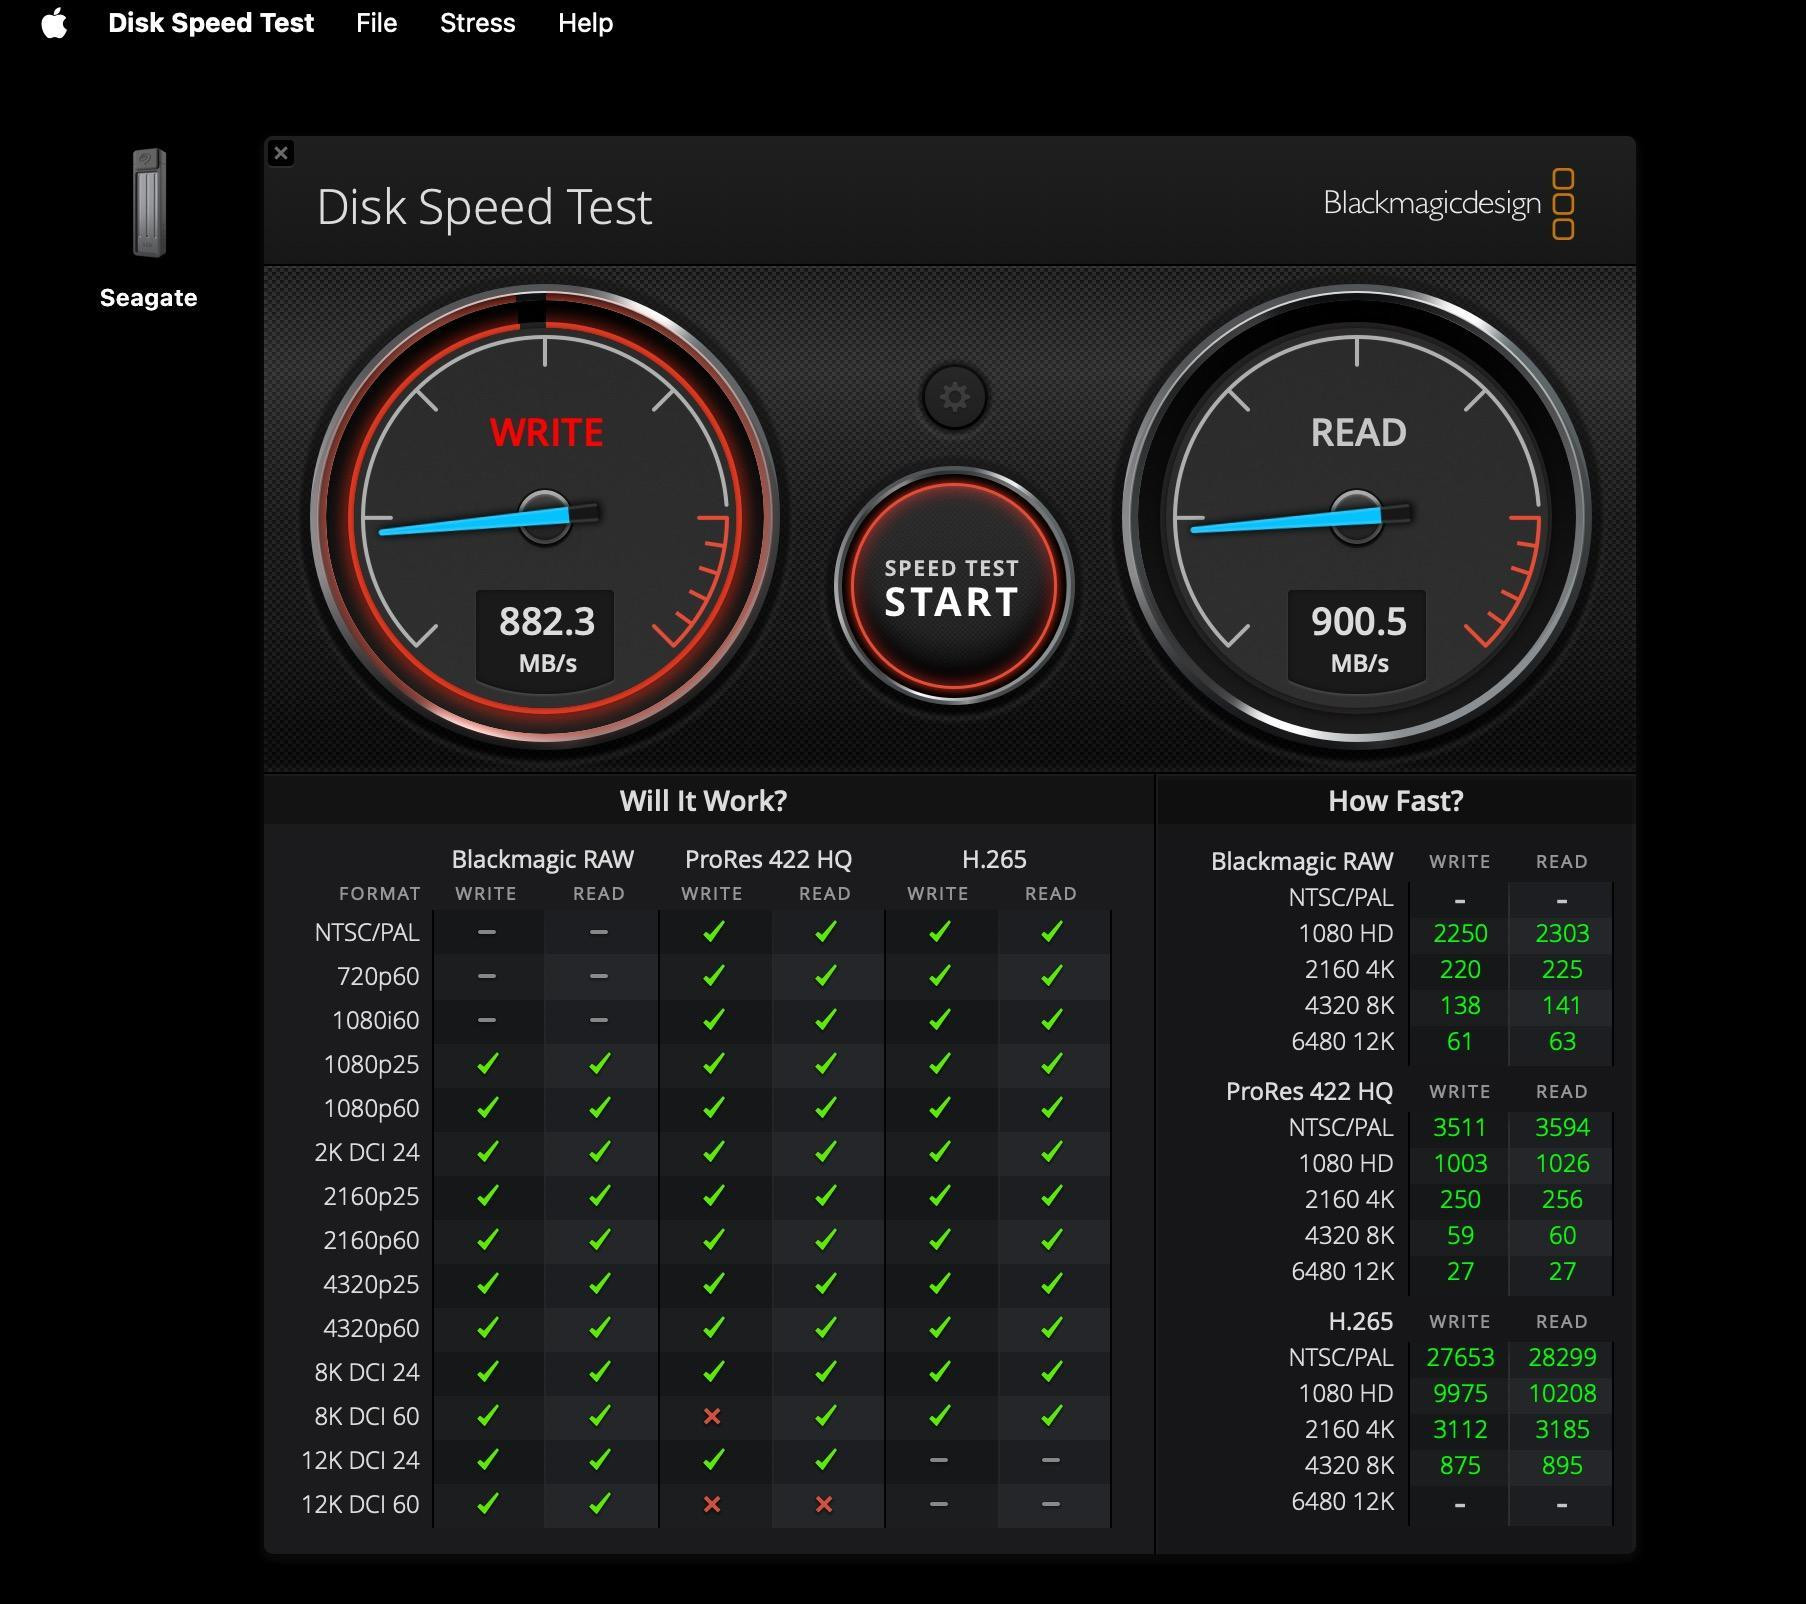Image resolution: width=1806 pixels, height=1604 pixels.
Task: Click ProRes write checkmark for 2160p25
Action: [x=713, y=1196]
